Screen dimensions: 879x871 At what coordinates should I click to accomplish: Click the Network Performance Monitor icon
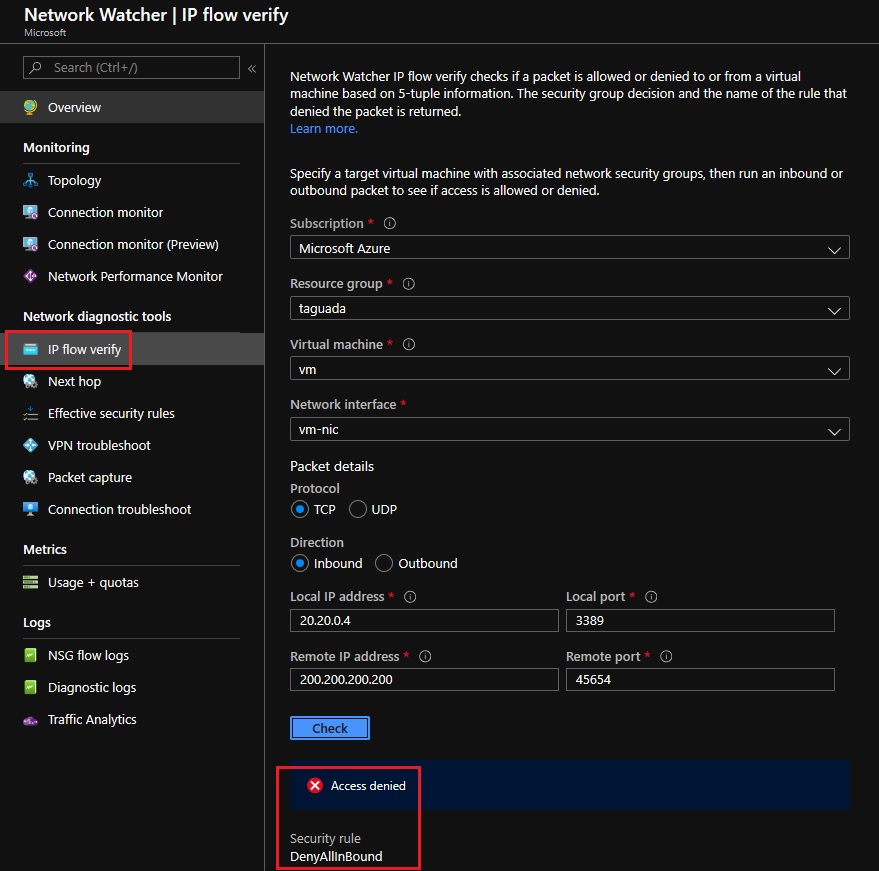[30, 276]
